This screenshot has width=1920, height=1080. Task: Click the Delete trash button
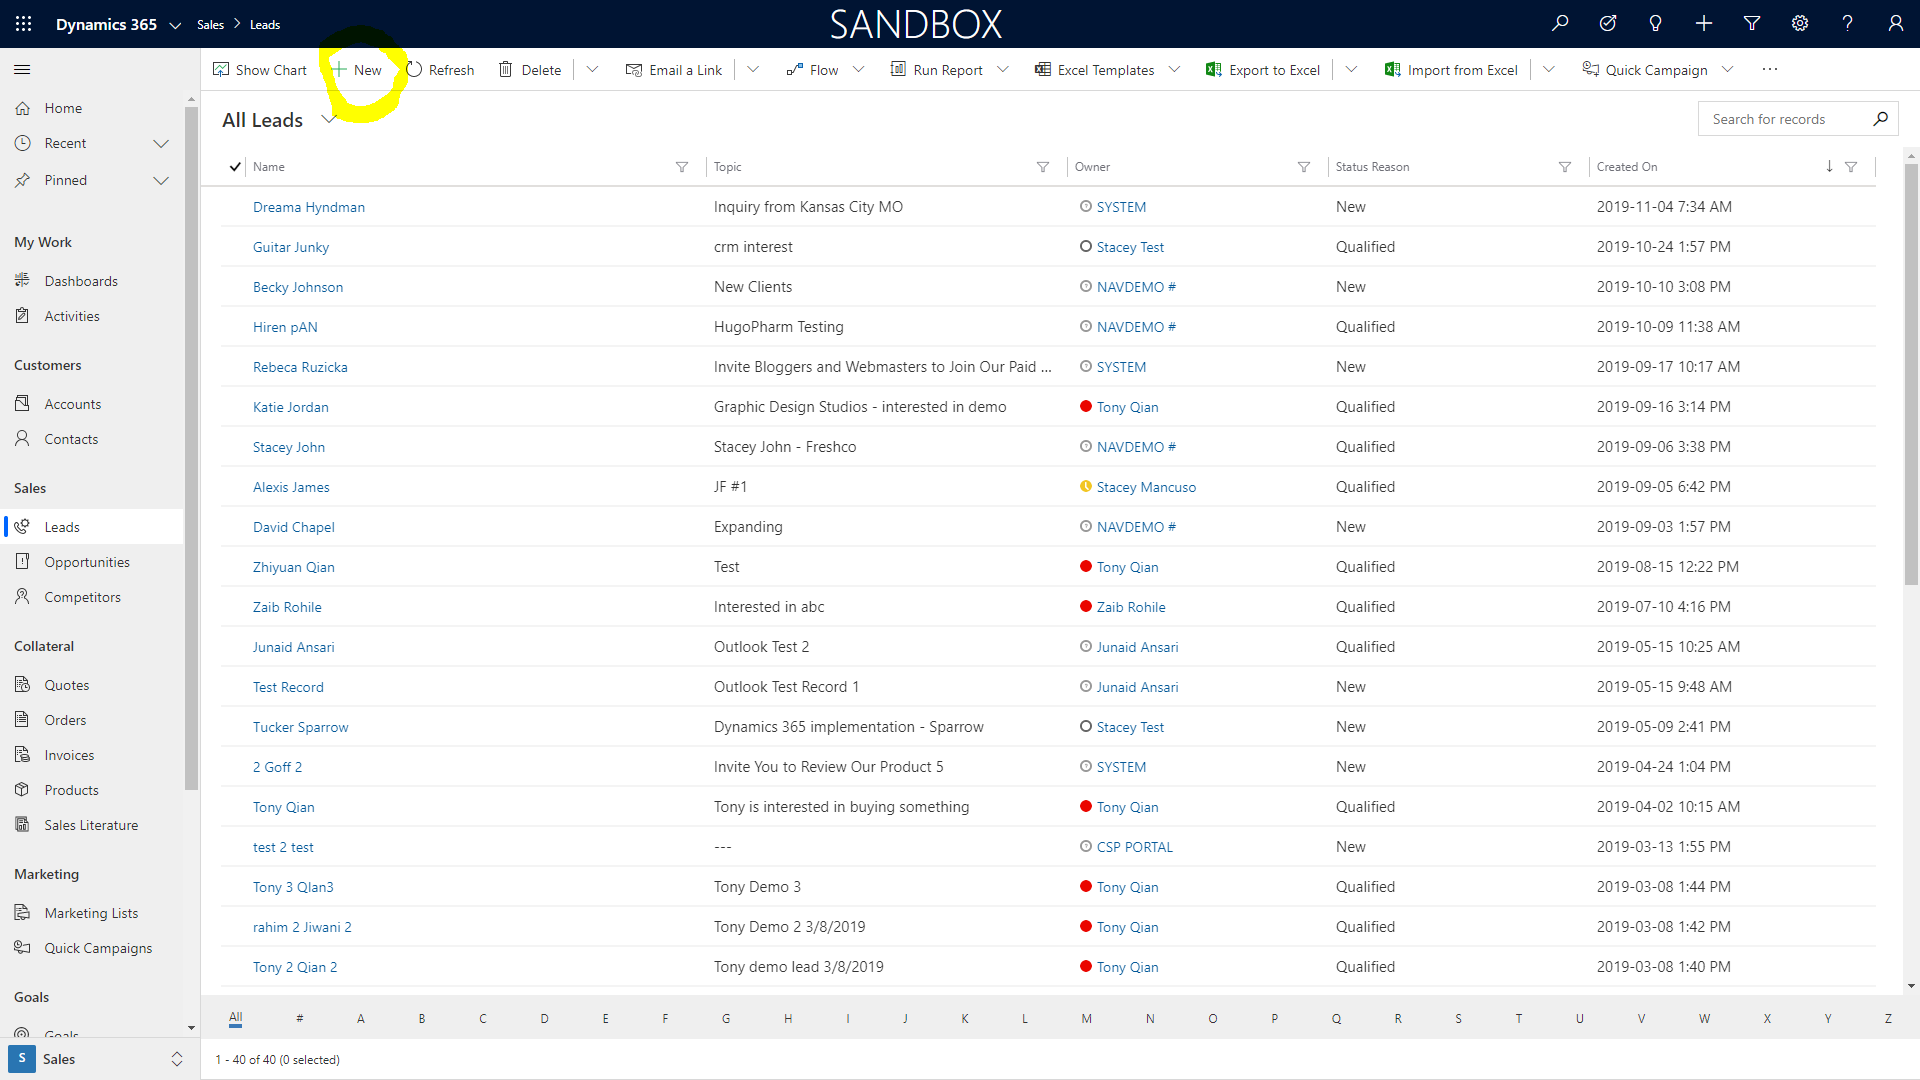530,70
